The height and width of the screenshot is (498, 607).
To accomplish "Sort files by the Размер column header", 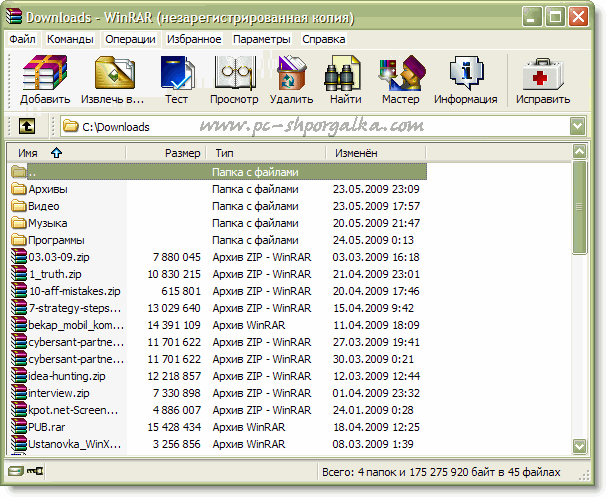I will pos(166,153).
